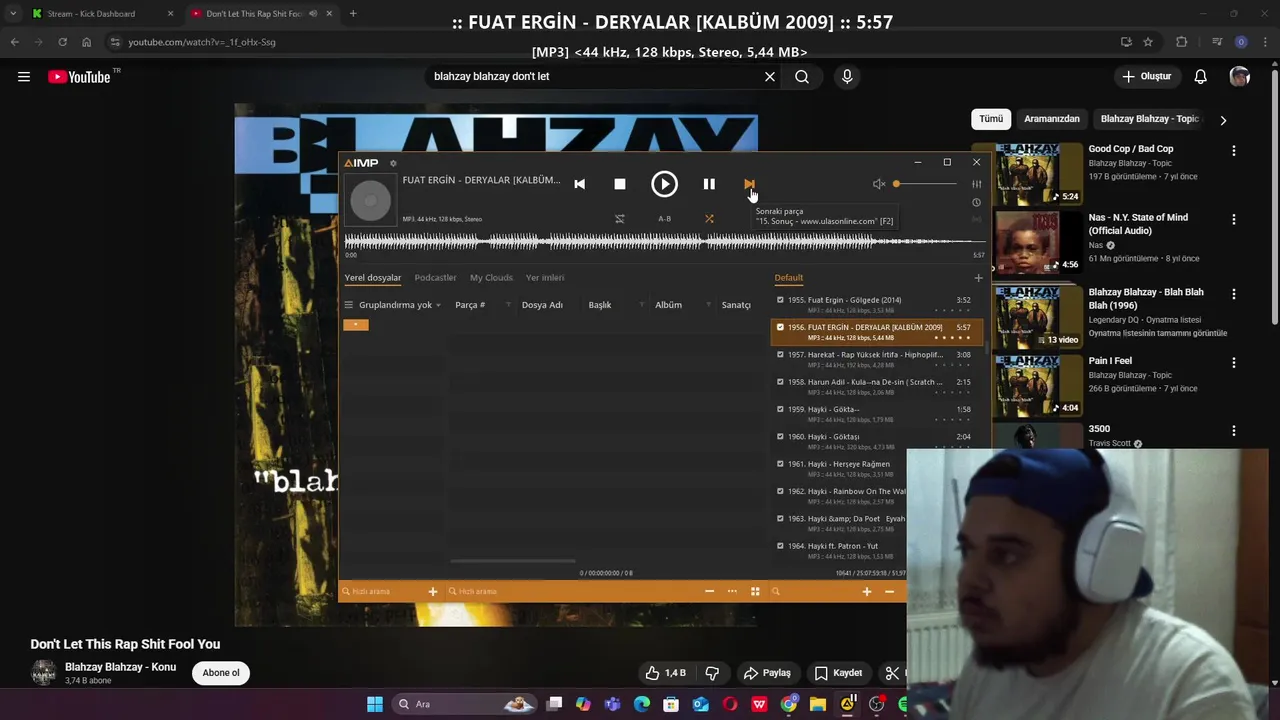
Task: Select the Default playlist tab
Action: 788,278
